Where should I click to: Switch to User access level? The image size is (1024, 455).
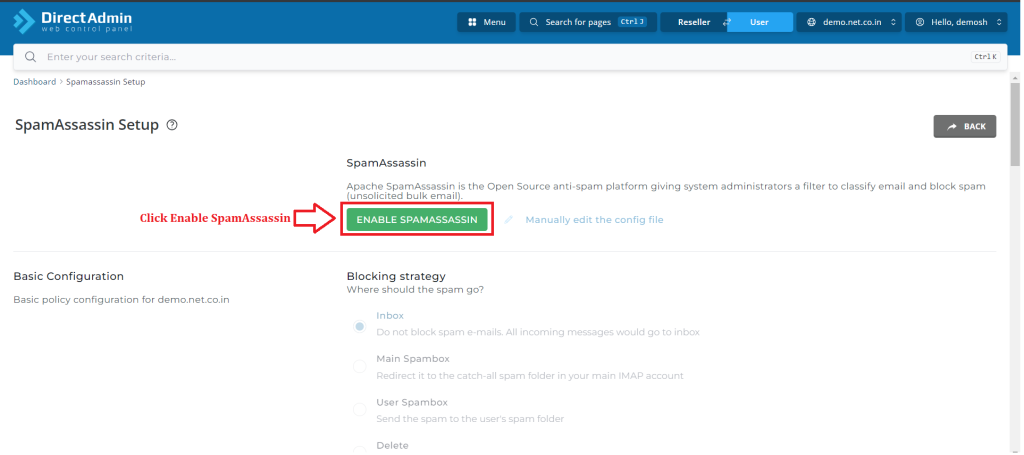(760, 22)
